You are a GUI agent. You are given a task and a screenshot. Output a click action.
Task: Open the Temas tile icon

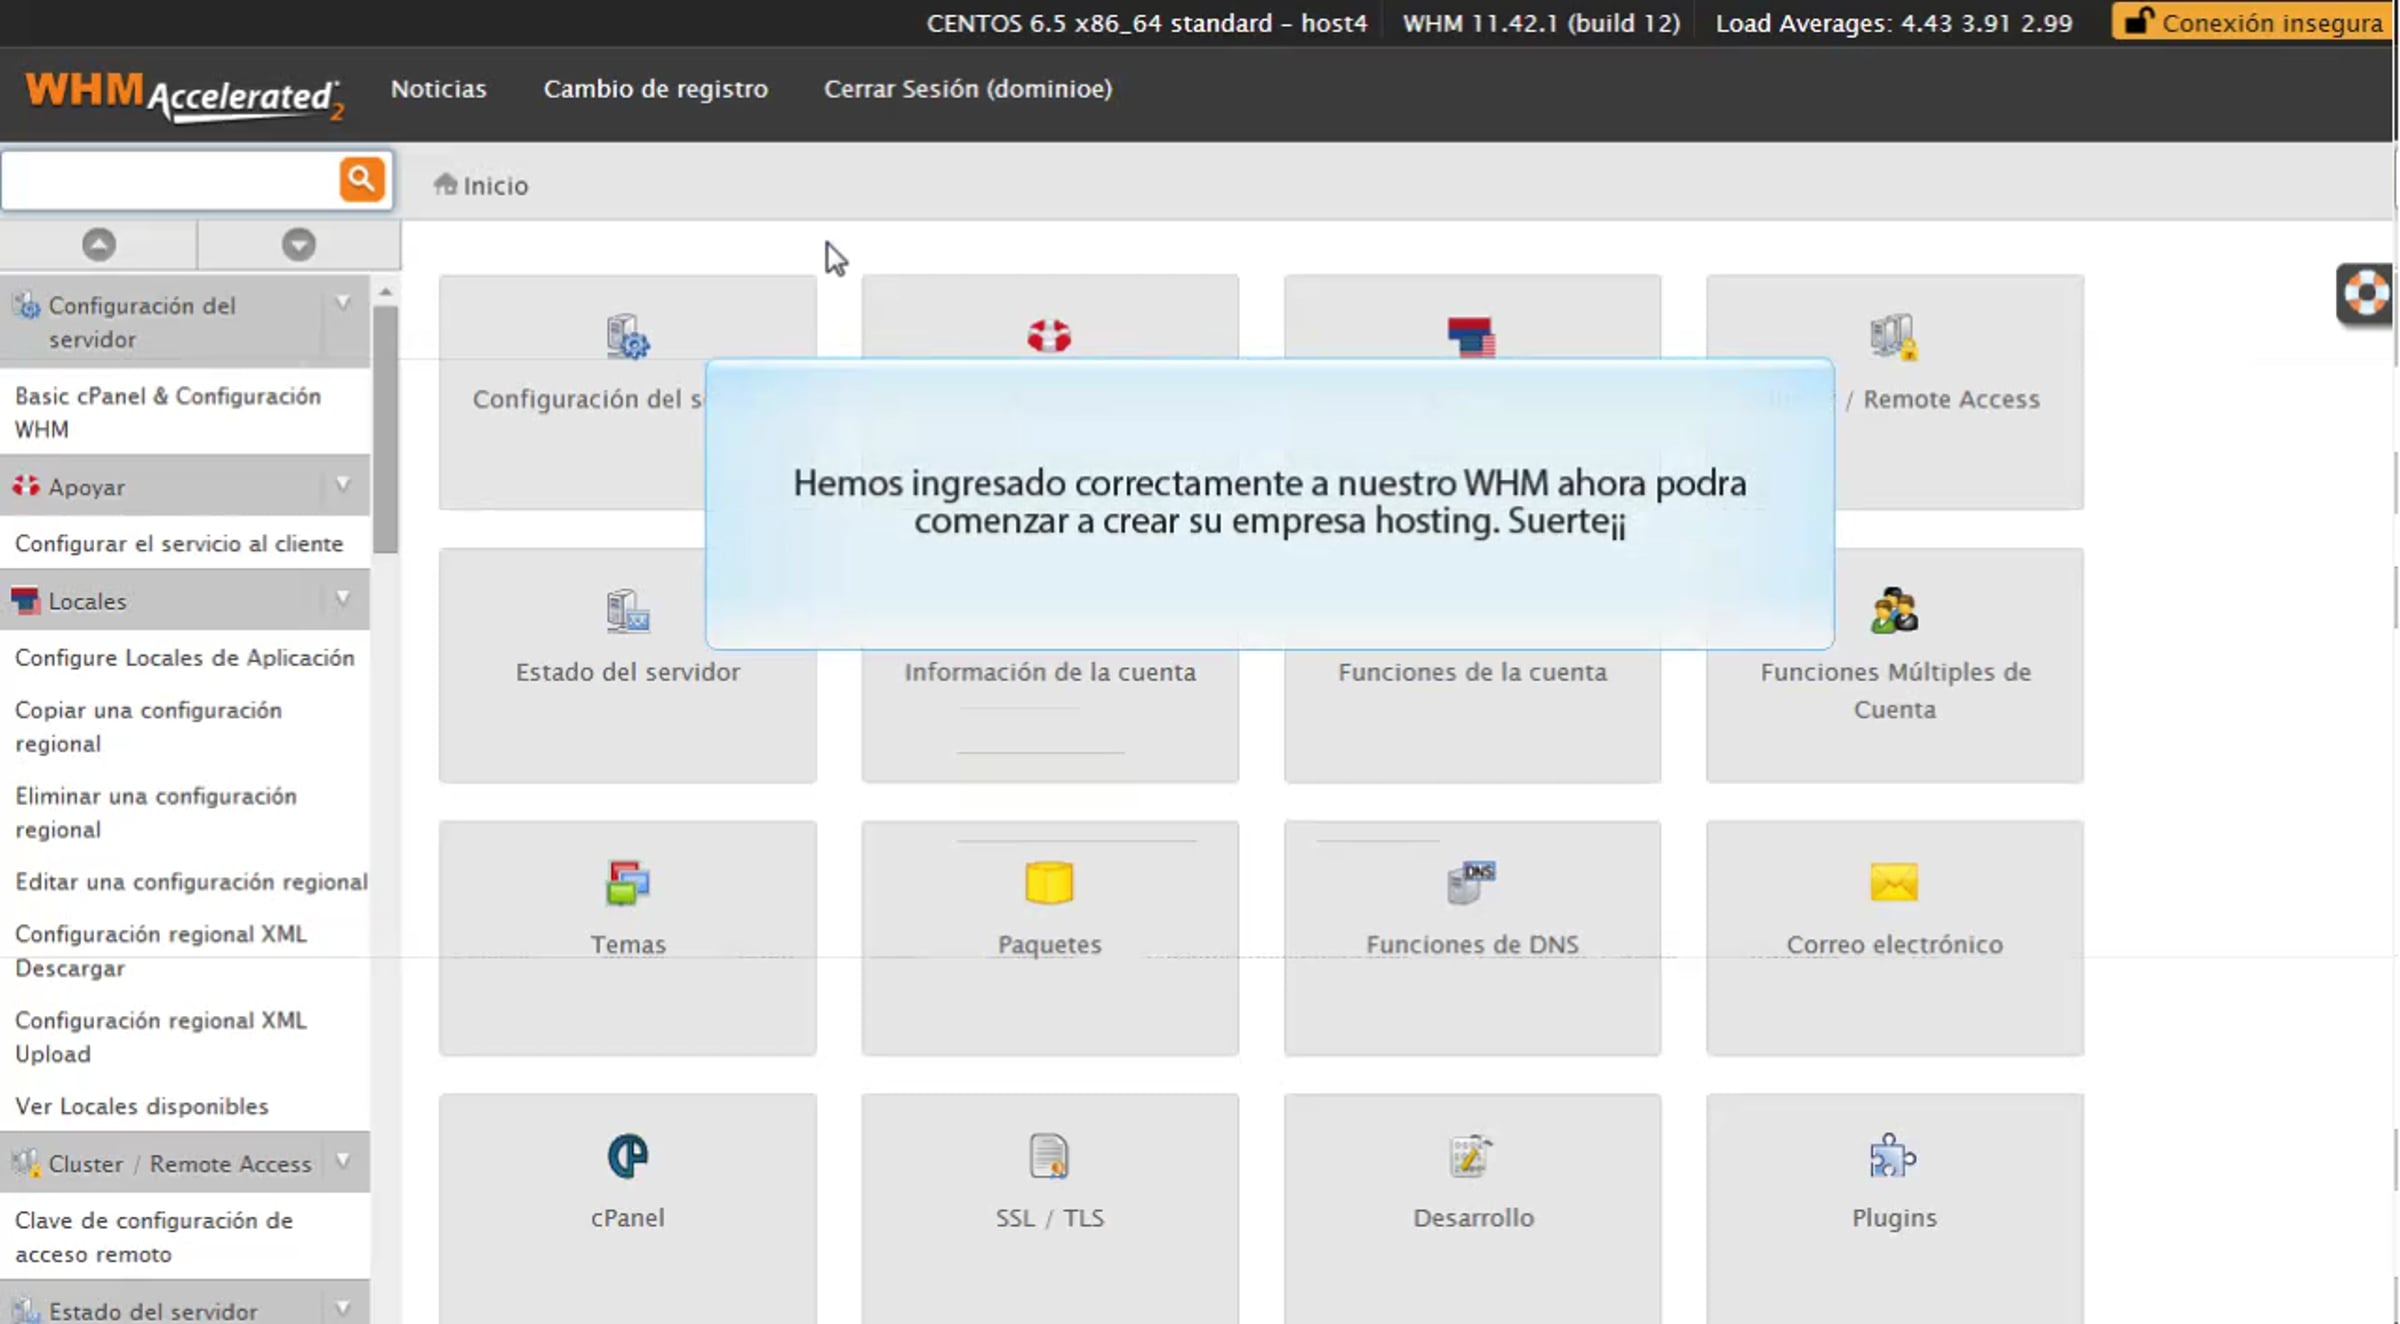pos(628,883)
